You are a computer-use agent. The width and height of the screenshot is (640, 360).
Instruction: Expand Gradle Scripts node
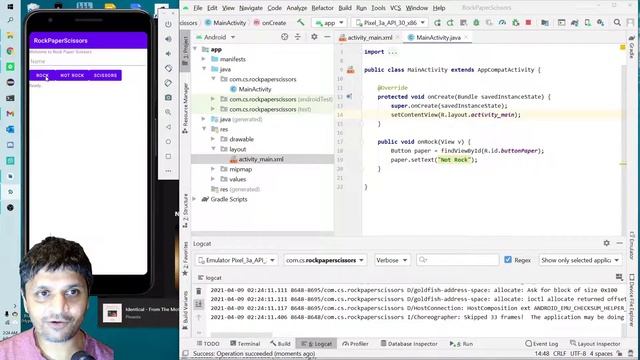coord(195,199)
